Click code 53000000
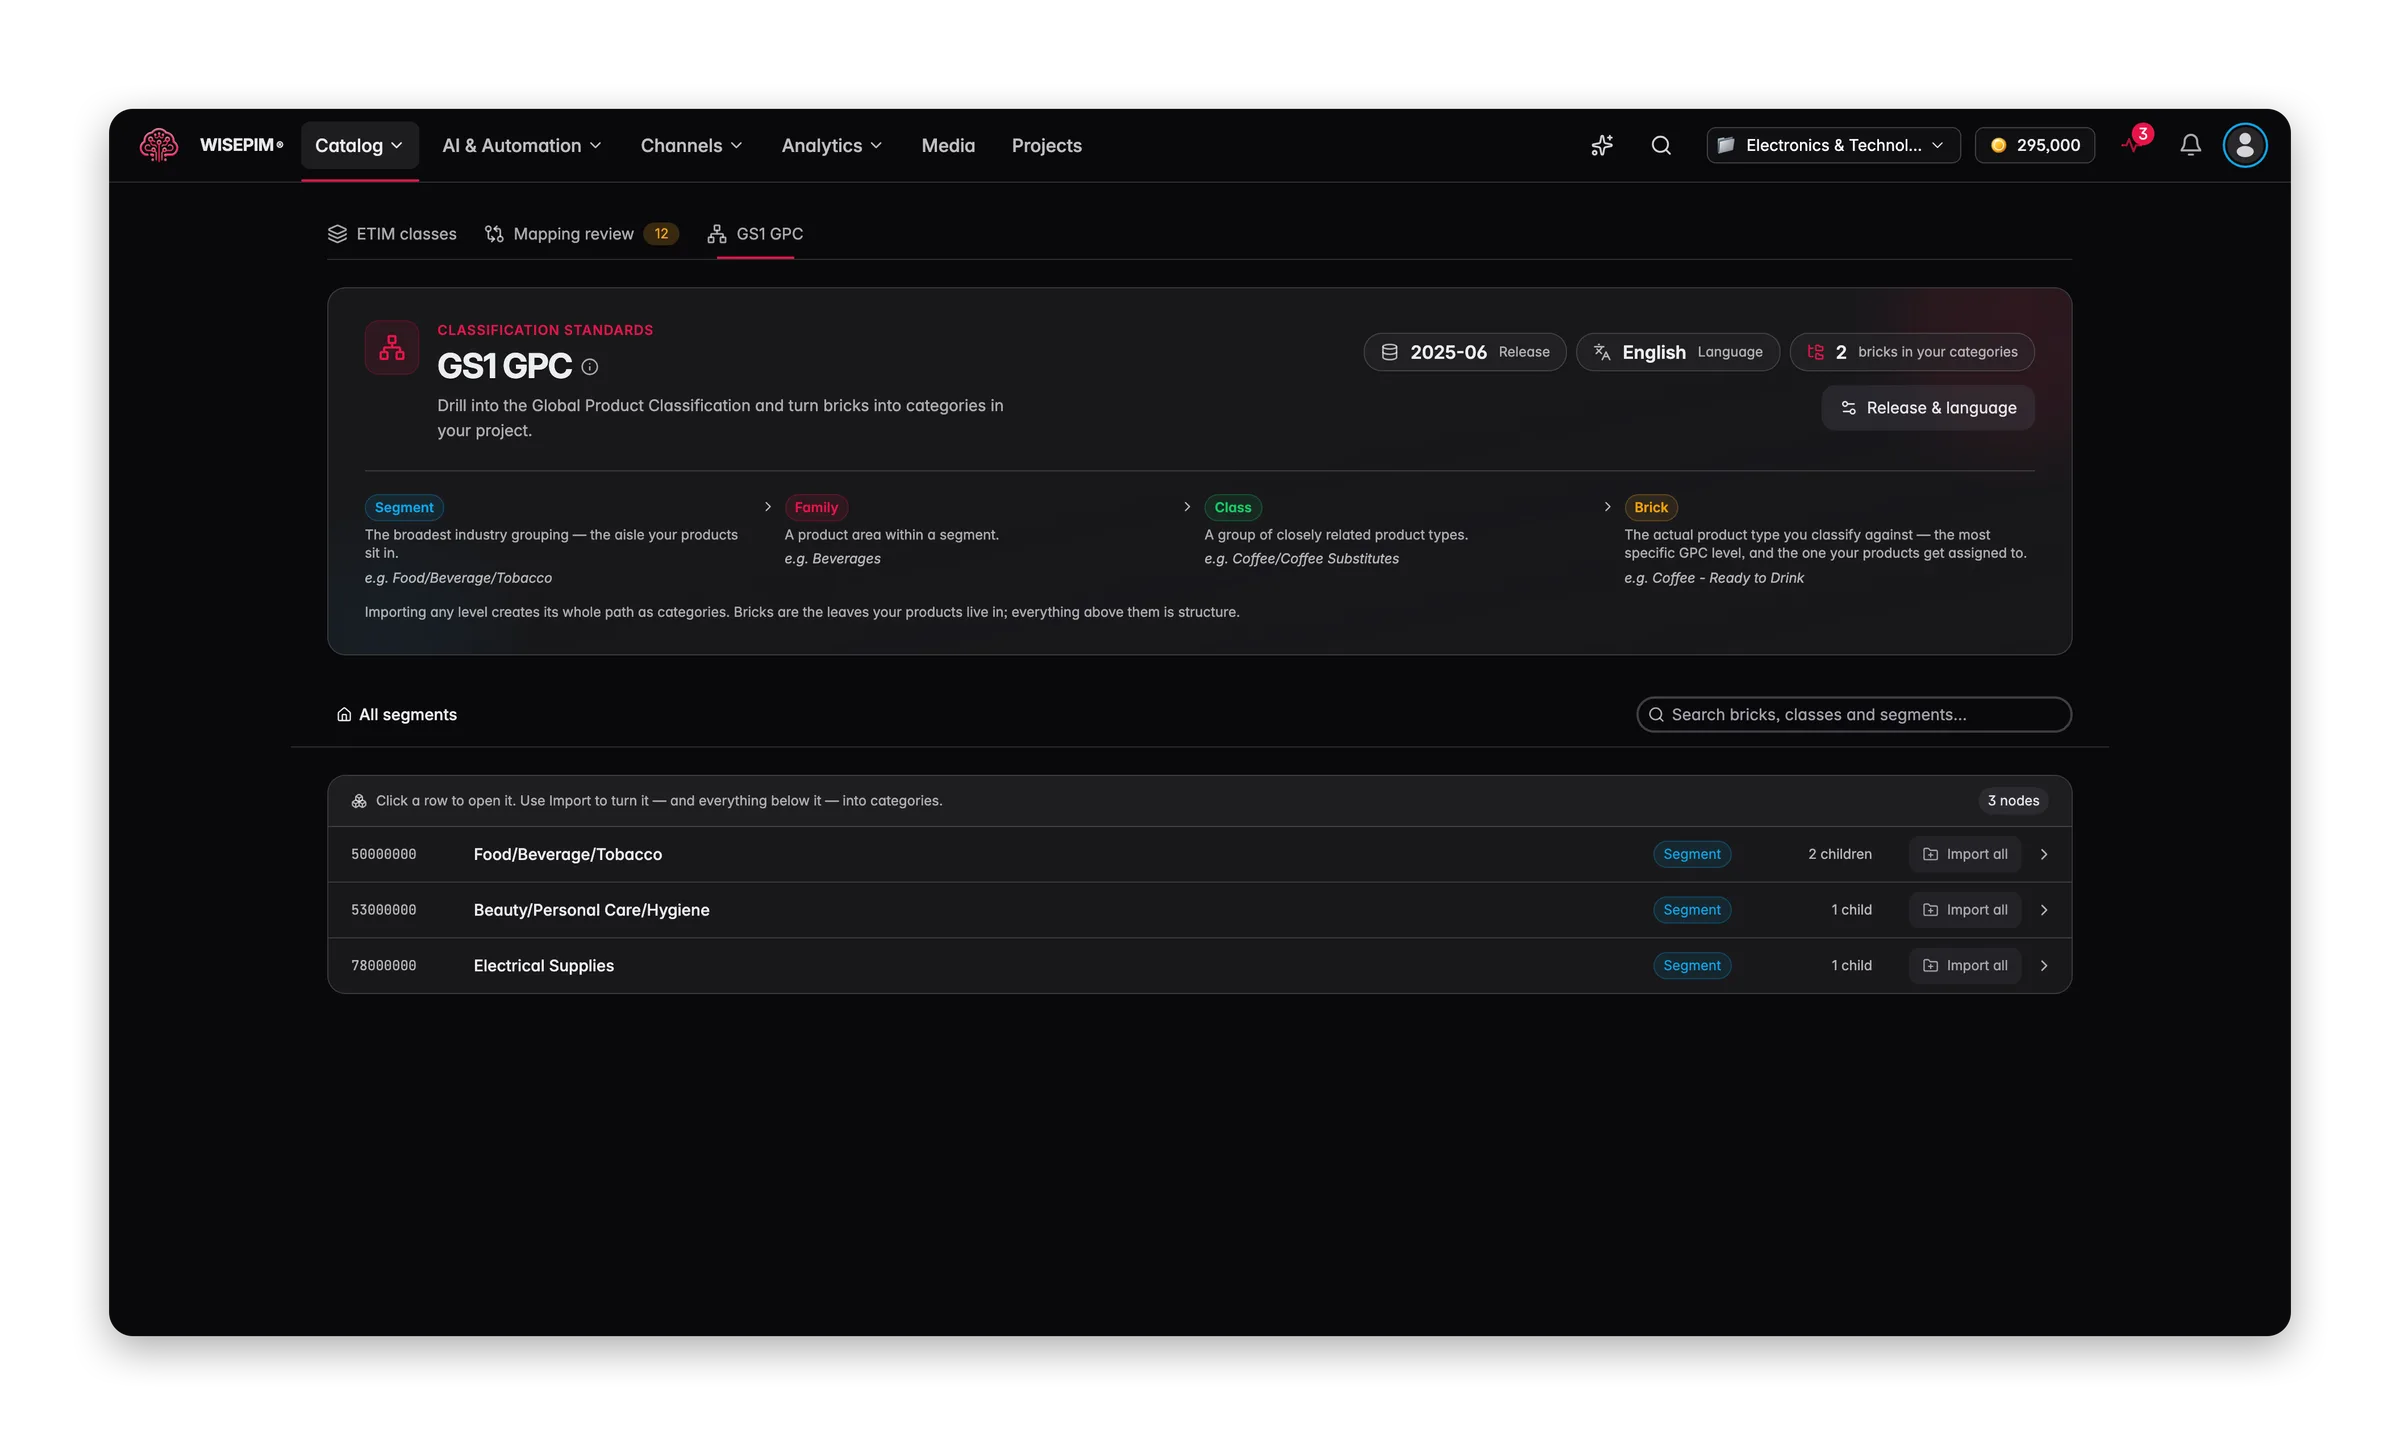 (x=384, y=910)
